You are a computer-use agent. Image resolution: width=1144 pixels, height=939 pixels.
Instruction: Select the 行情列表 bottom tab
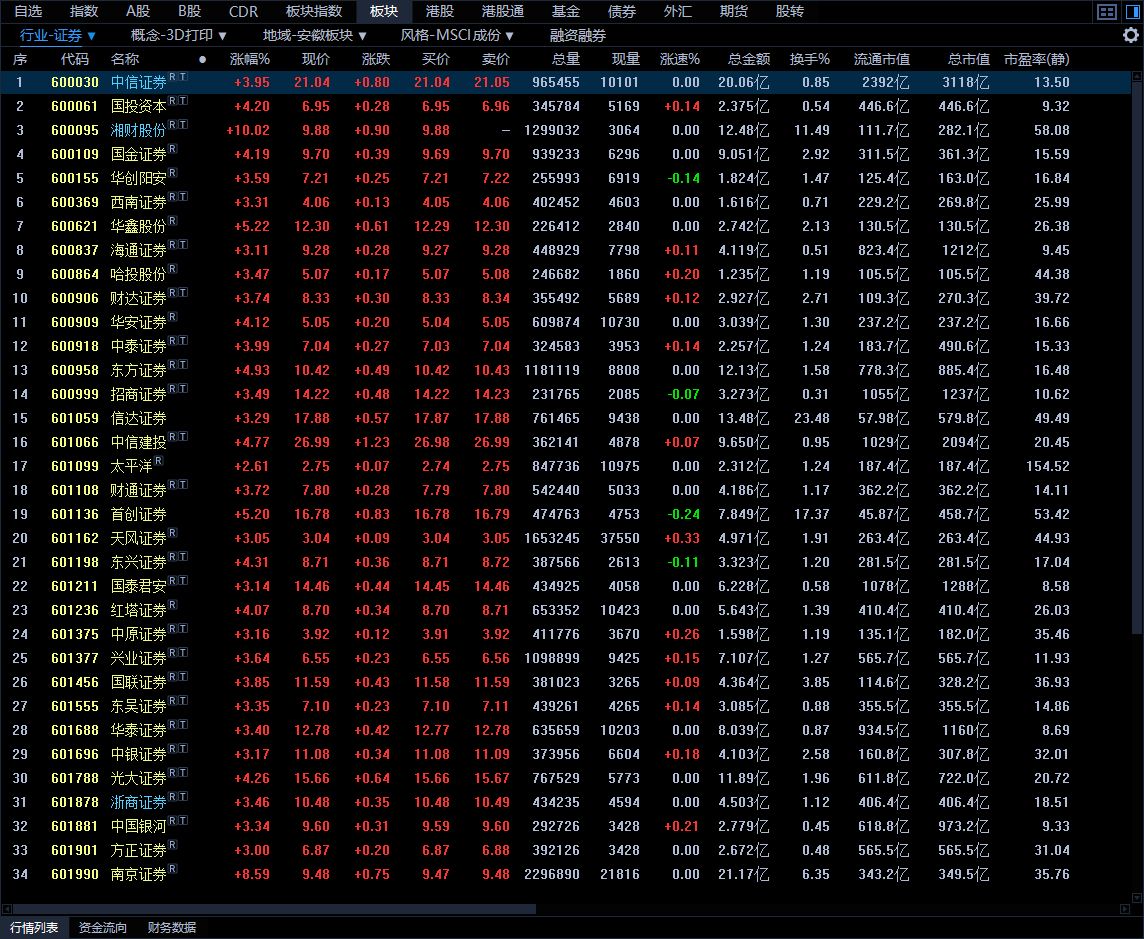click(34, 927)
